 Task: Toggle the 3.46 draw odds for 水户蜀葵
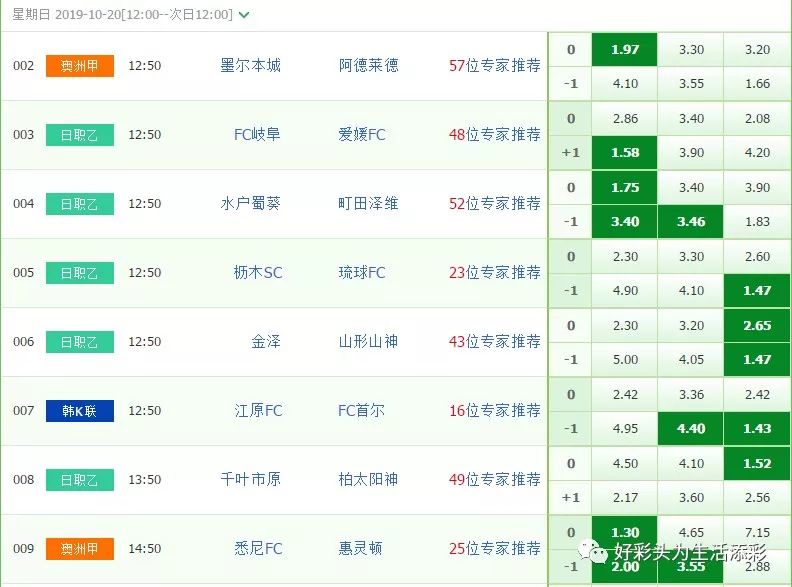coord(690,222)
